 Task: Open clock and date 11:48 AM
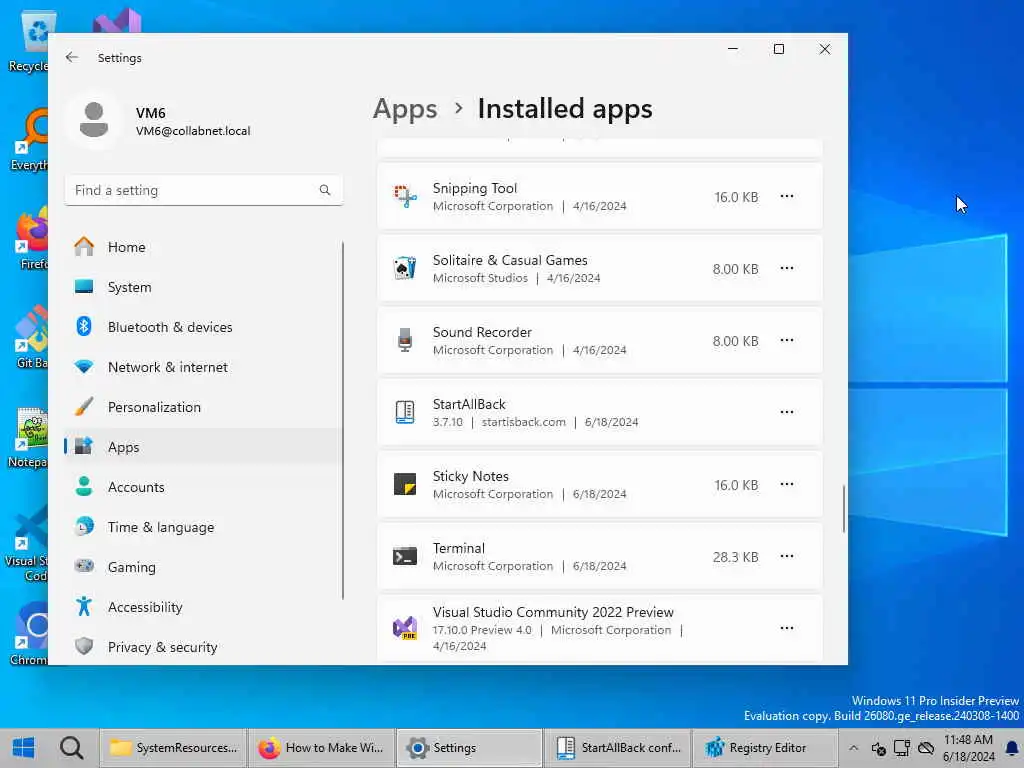click(x=968, y=748)
